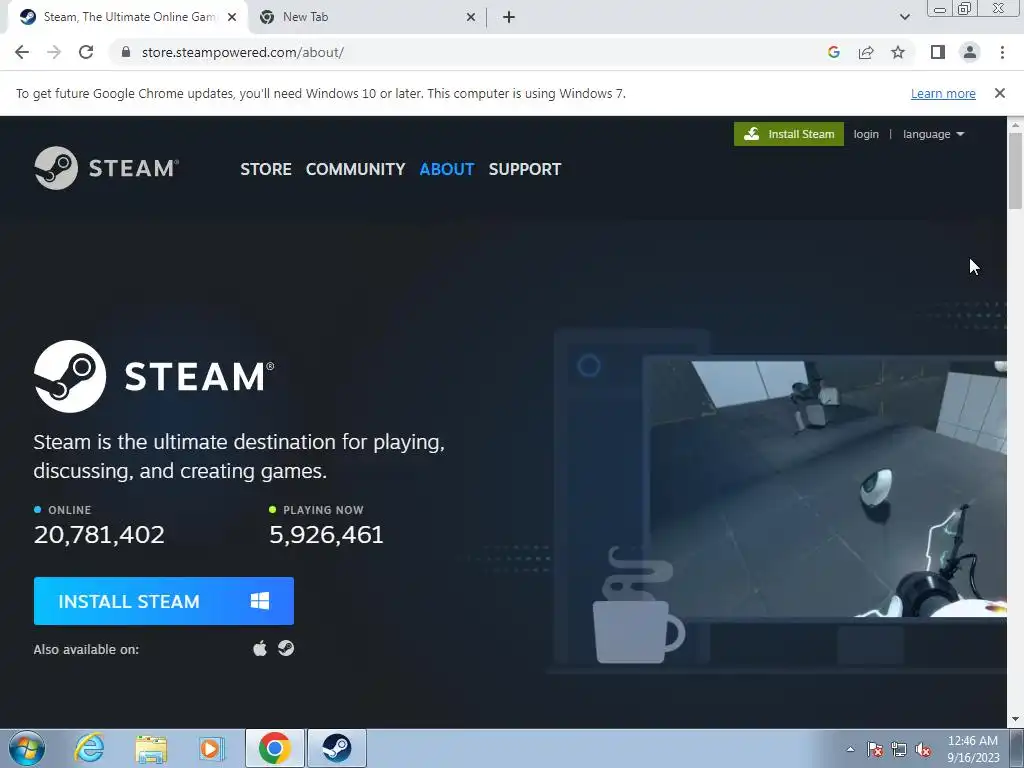Screen dimensions: 1024x768
Task: Toggle the browser side panel icon
Action: (x=938, y=52)
